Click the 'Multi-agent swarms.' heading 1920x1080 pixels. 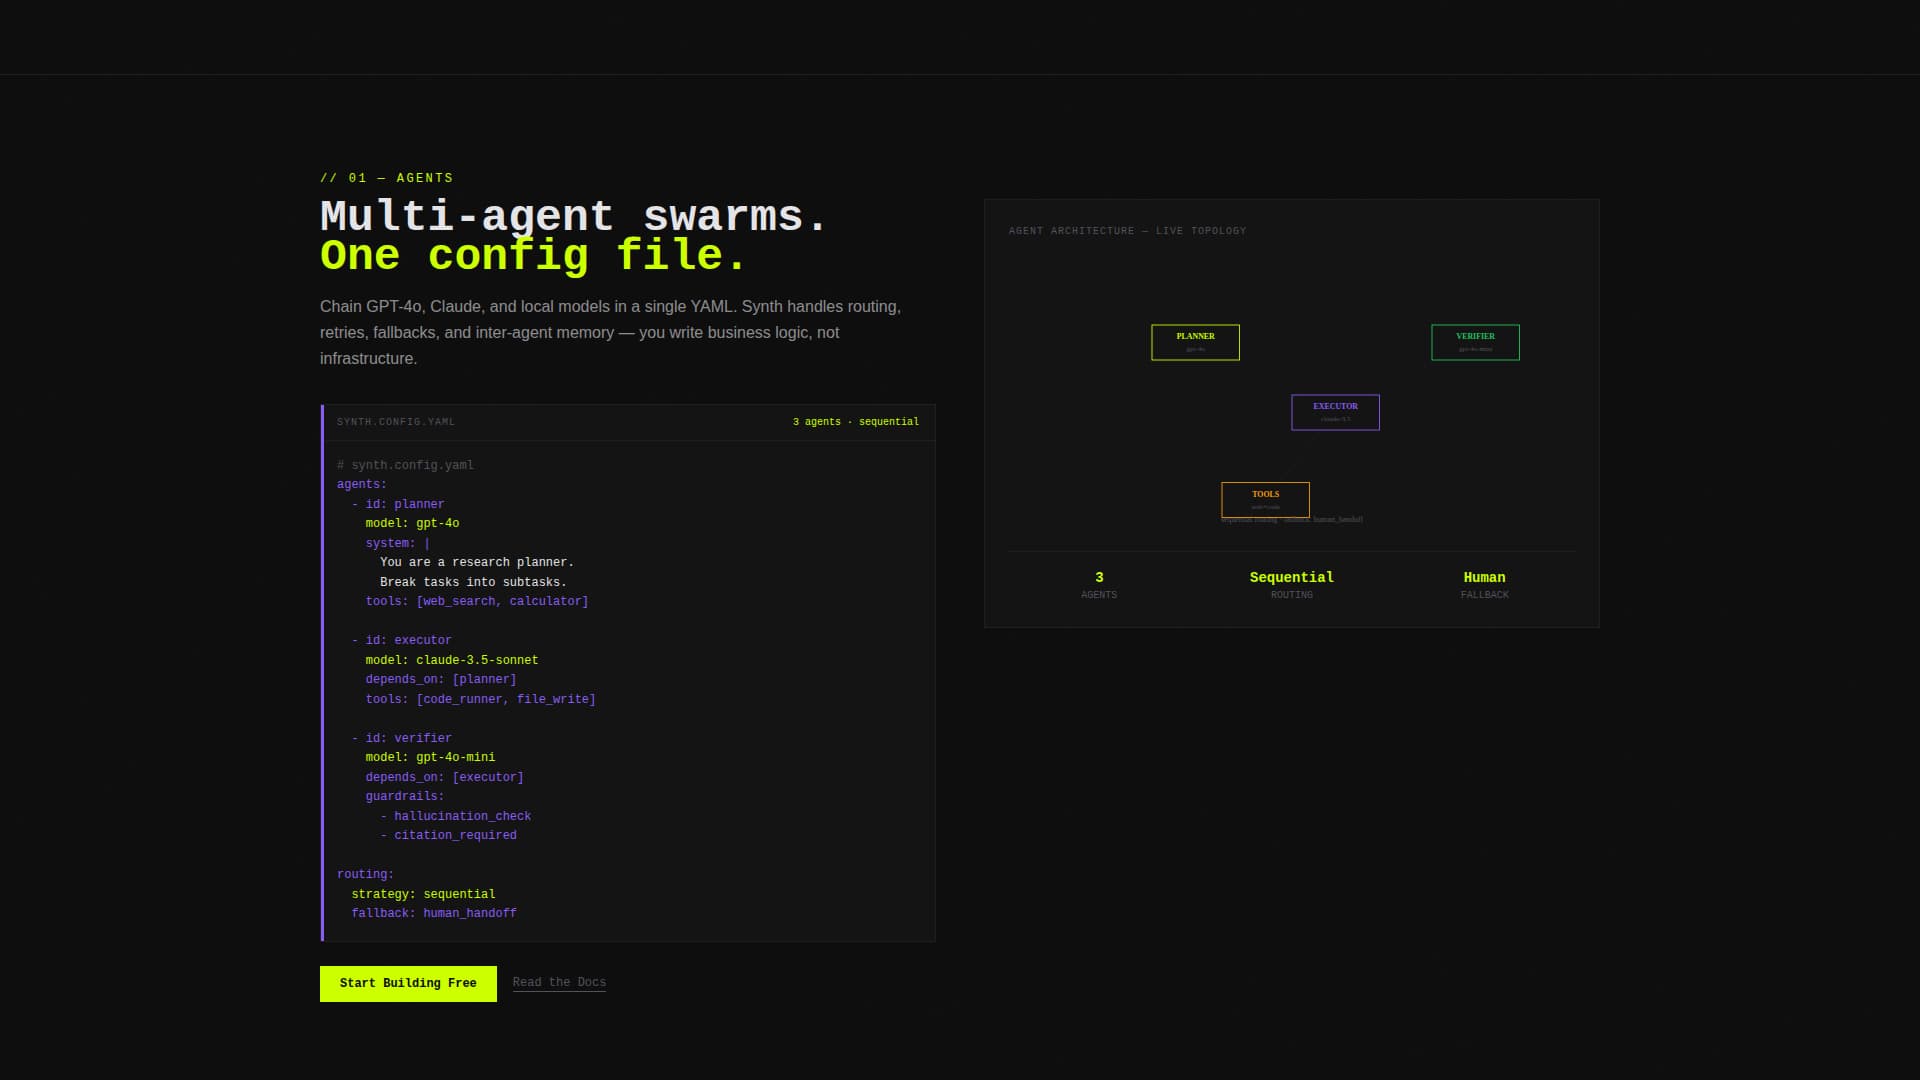point(574,217)
